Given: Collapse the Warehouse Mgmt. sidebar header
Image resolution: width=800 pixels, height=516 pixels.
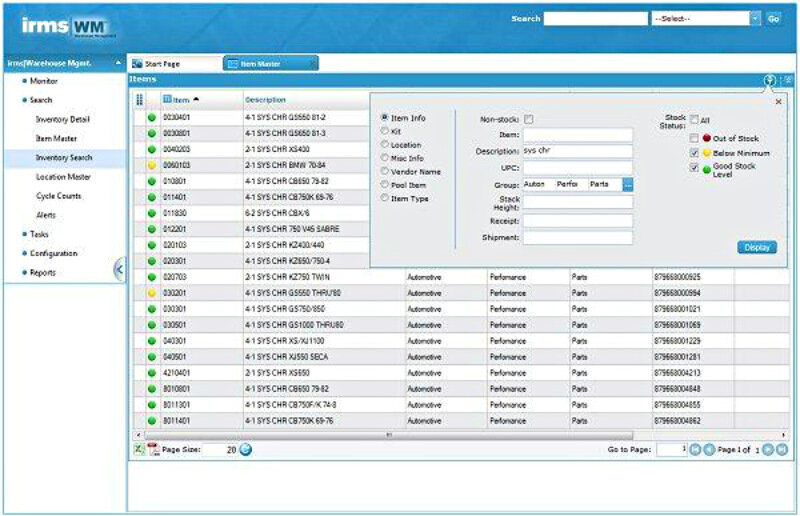Looking at the screenshot, I should (x=119, y=63).
